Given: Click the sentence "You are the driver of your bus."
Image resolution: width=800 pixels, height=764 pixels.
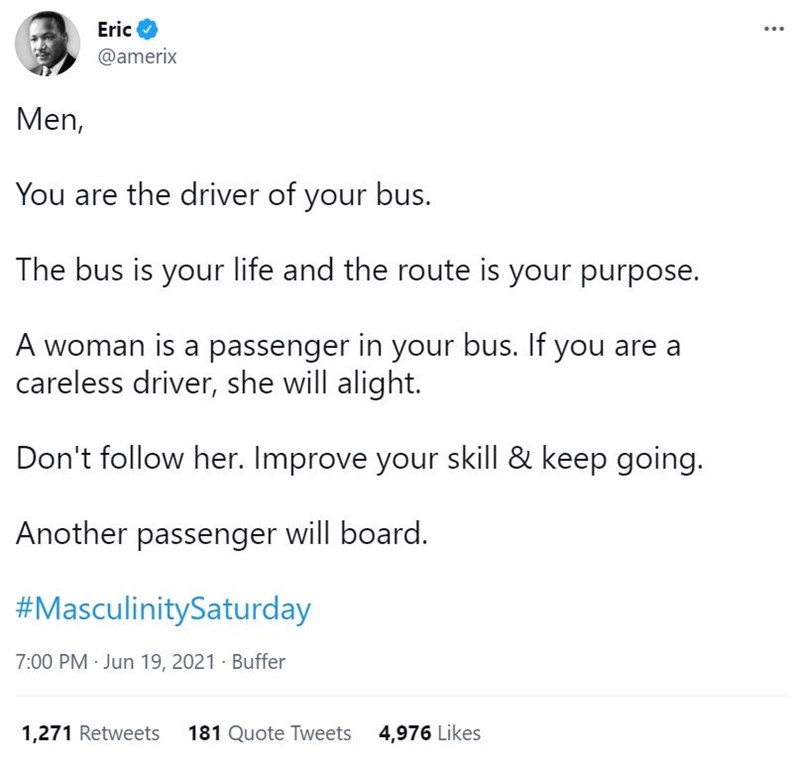Looking at the screenshot, I should [x=223, y=195].
